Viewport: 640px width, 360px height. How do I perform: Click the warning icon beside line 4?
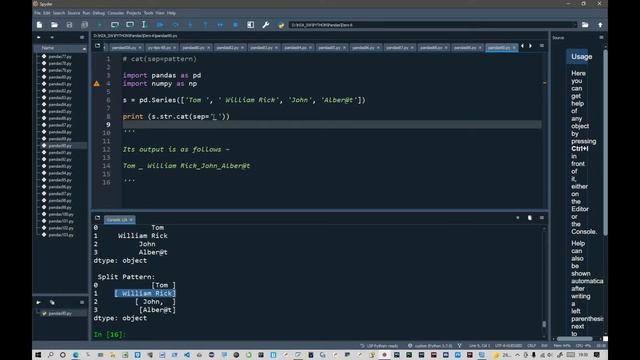point(97,84)
